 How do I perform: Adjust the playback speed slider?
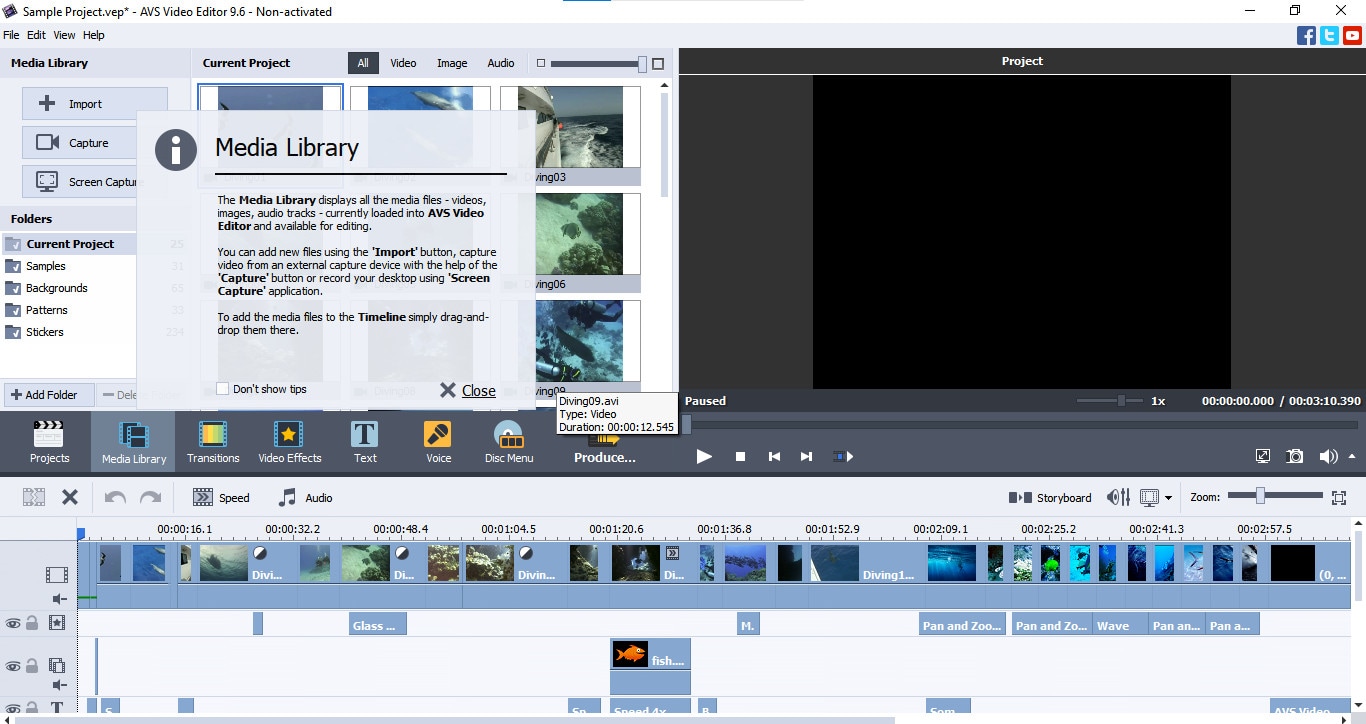tap(1109, 400)
